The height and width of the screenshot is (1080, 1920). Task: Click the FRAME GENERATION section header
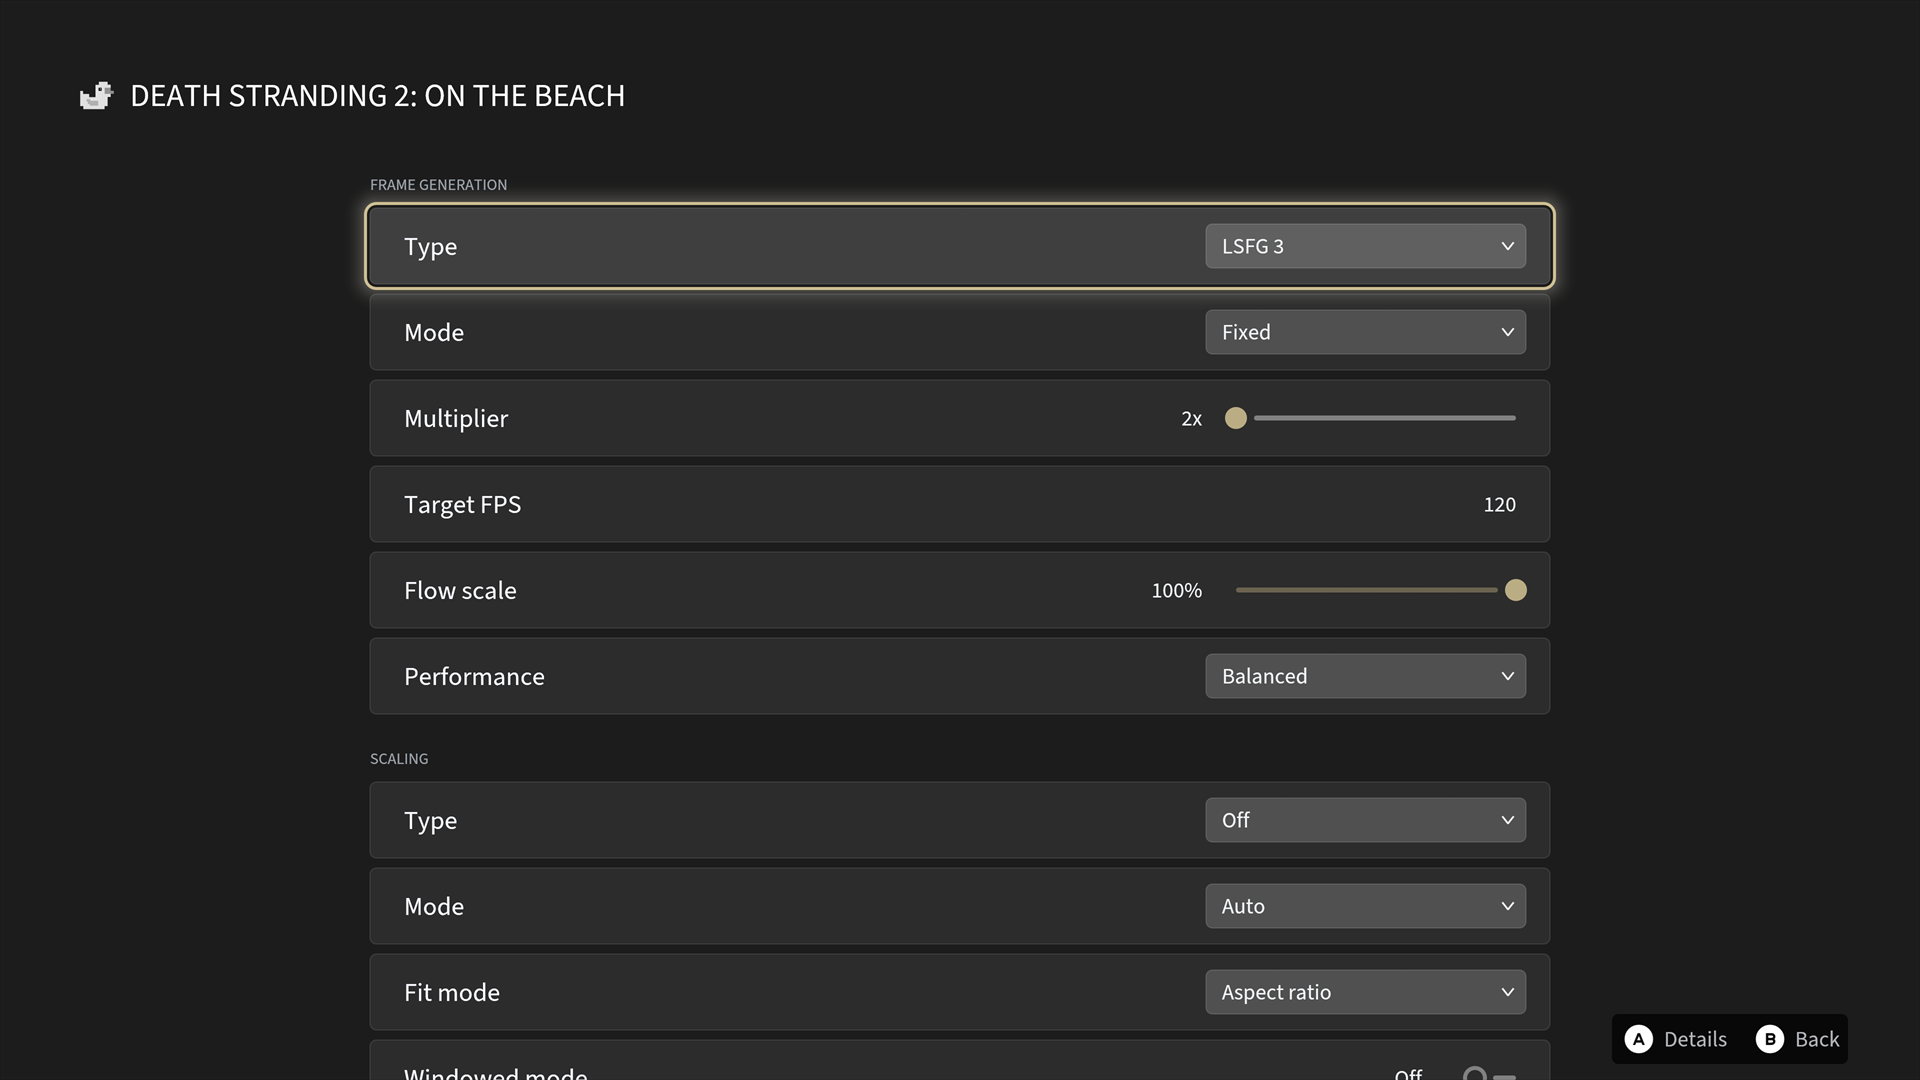(438, 185)
